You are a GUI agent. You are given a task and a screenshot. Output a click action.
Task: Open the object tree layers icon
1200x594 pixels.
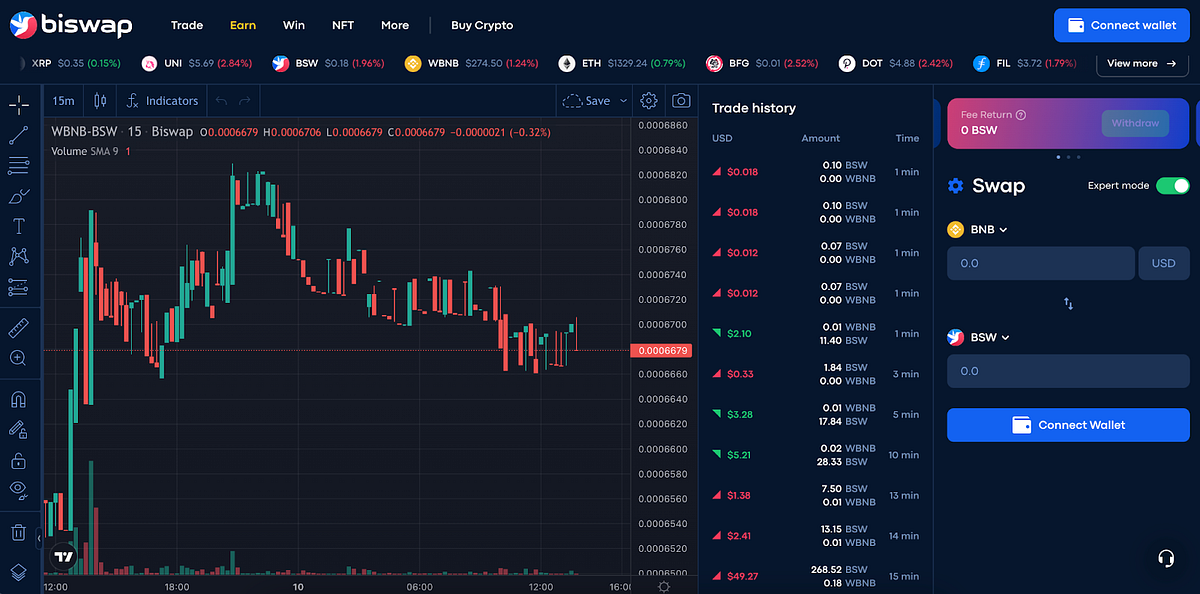point(18,572)
